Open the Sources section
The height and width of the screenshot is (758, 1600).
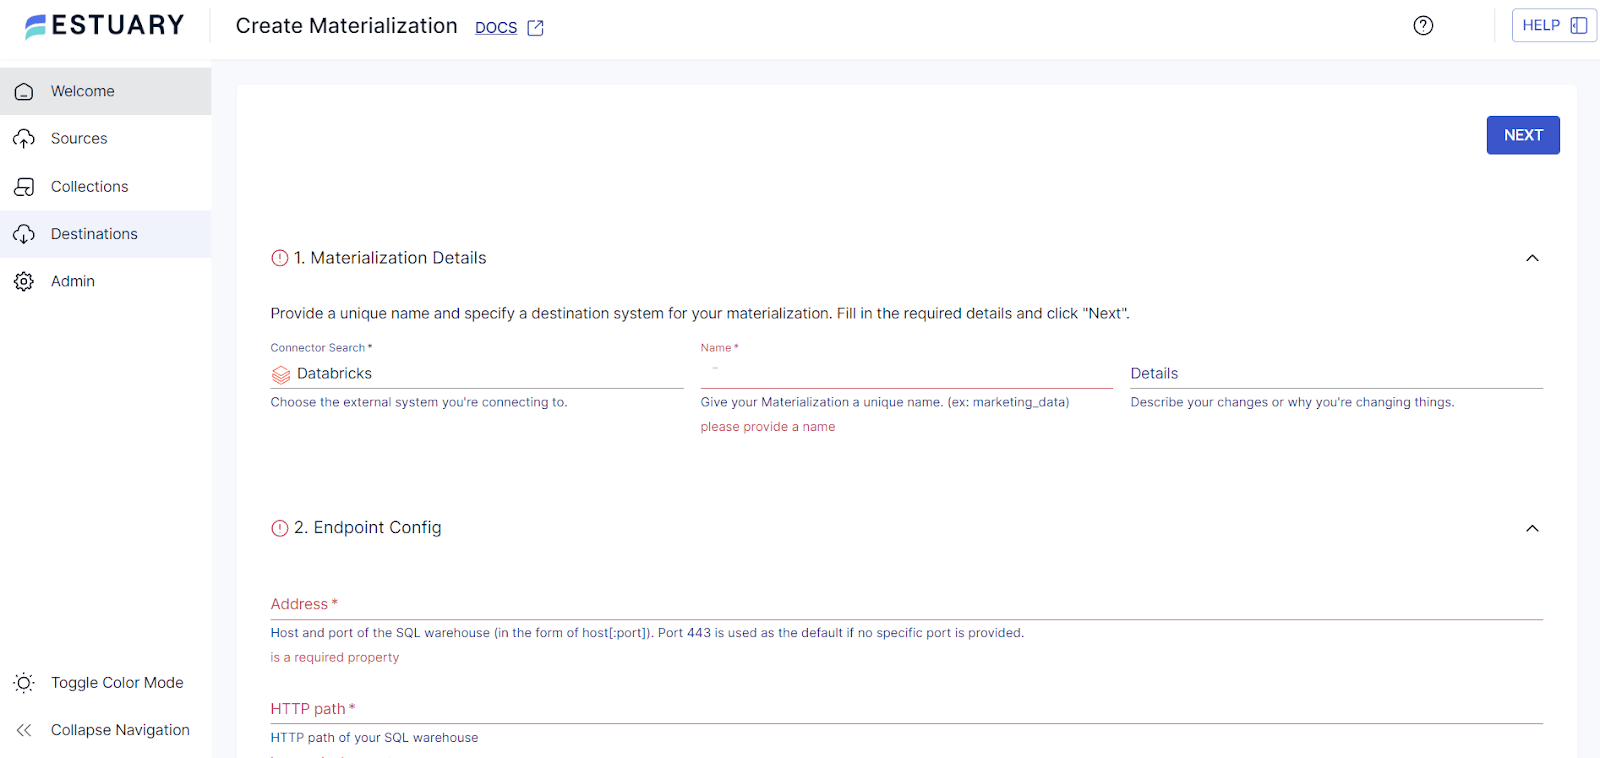click(x=106, y=138)
